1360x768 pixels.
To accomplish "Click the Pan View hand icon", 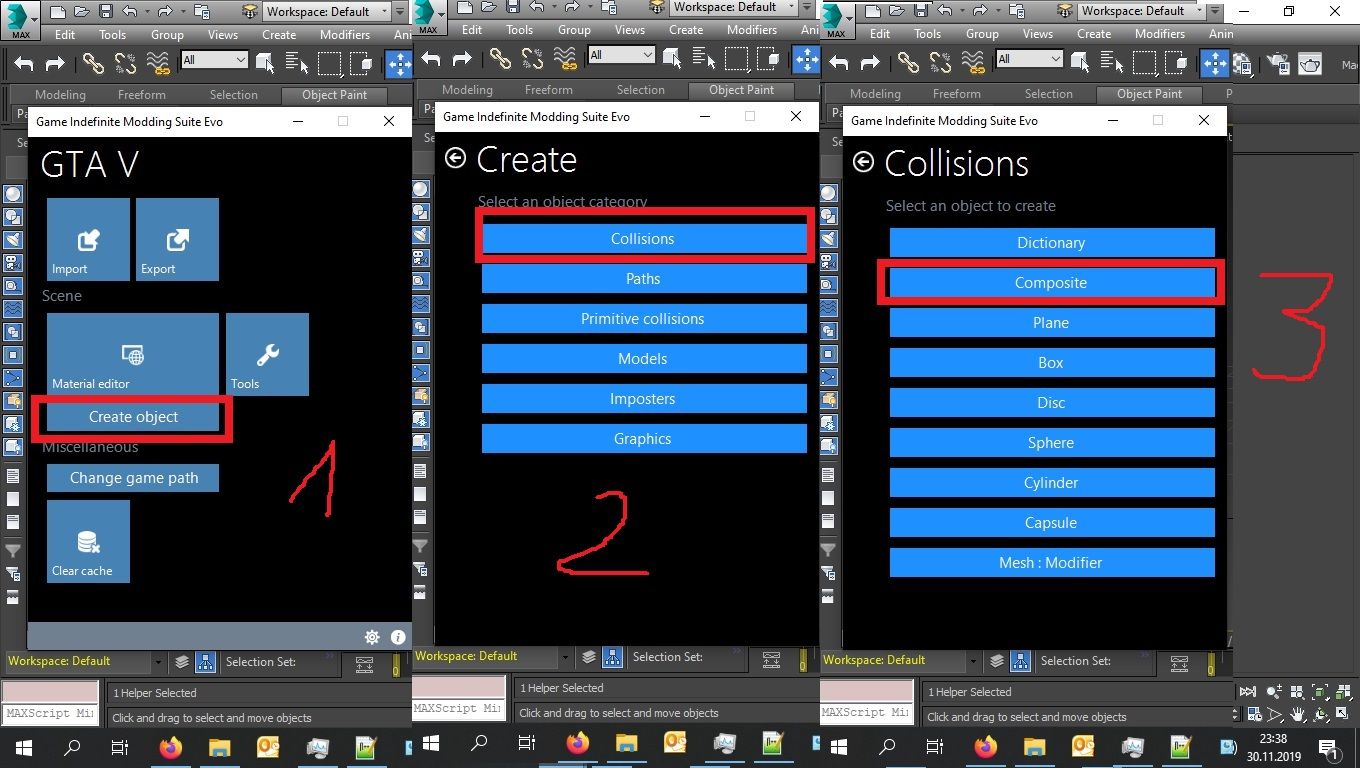I will pos(1297,716).
